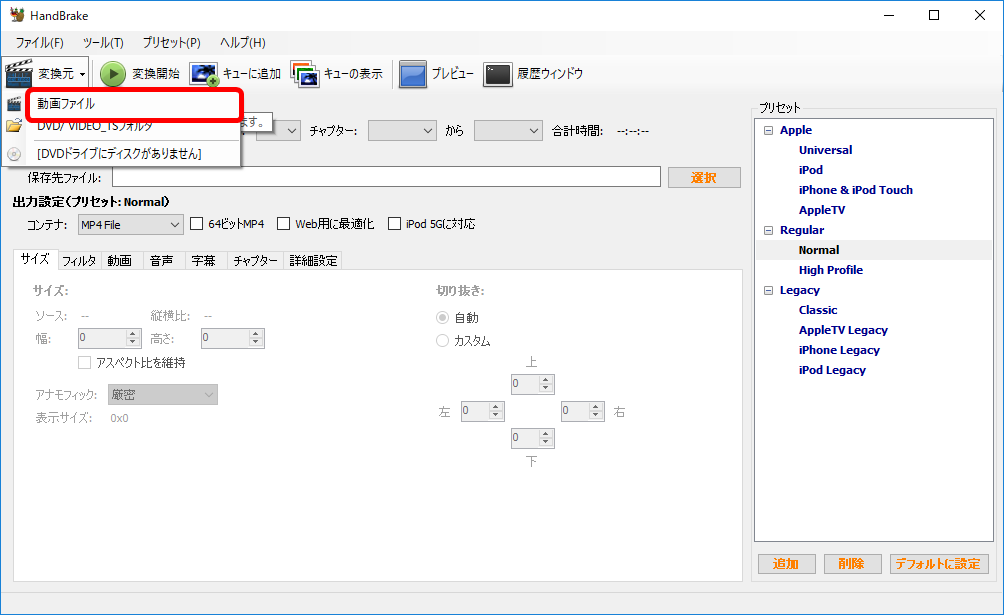Click the clapperboard 変換元 source icon
The image size is (1004, 615).
click(x=19, y=74)
